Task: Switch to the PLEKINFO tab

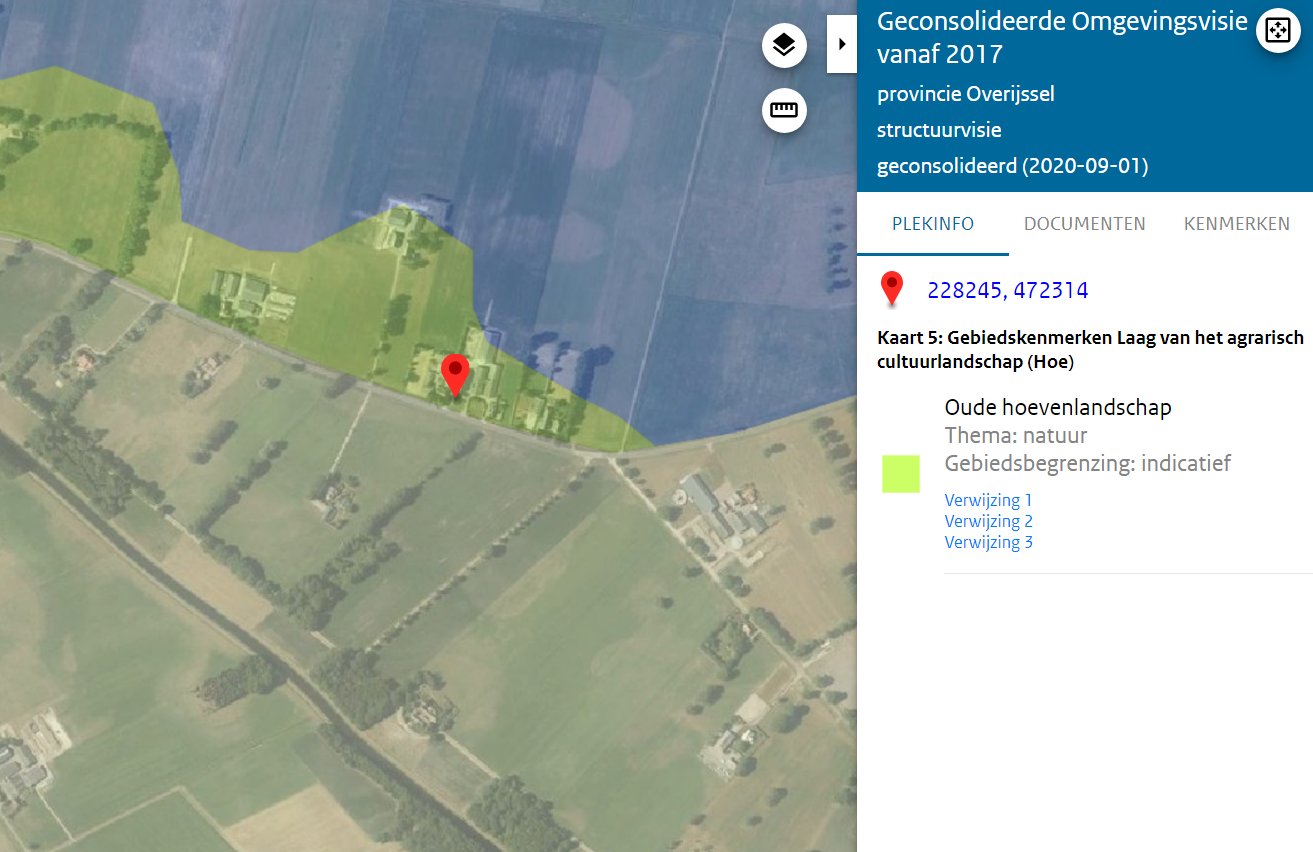Action: coord(933,224)
